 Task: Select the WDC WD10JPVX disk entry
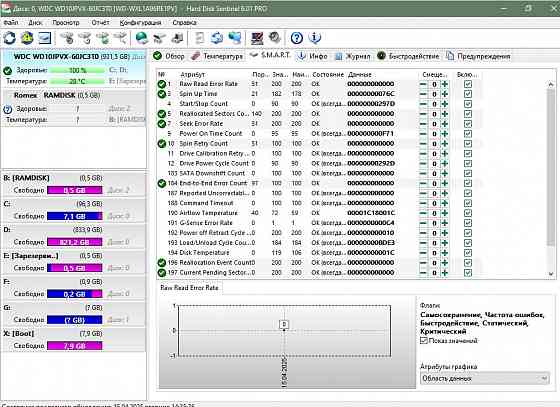click(74, 69)
